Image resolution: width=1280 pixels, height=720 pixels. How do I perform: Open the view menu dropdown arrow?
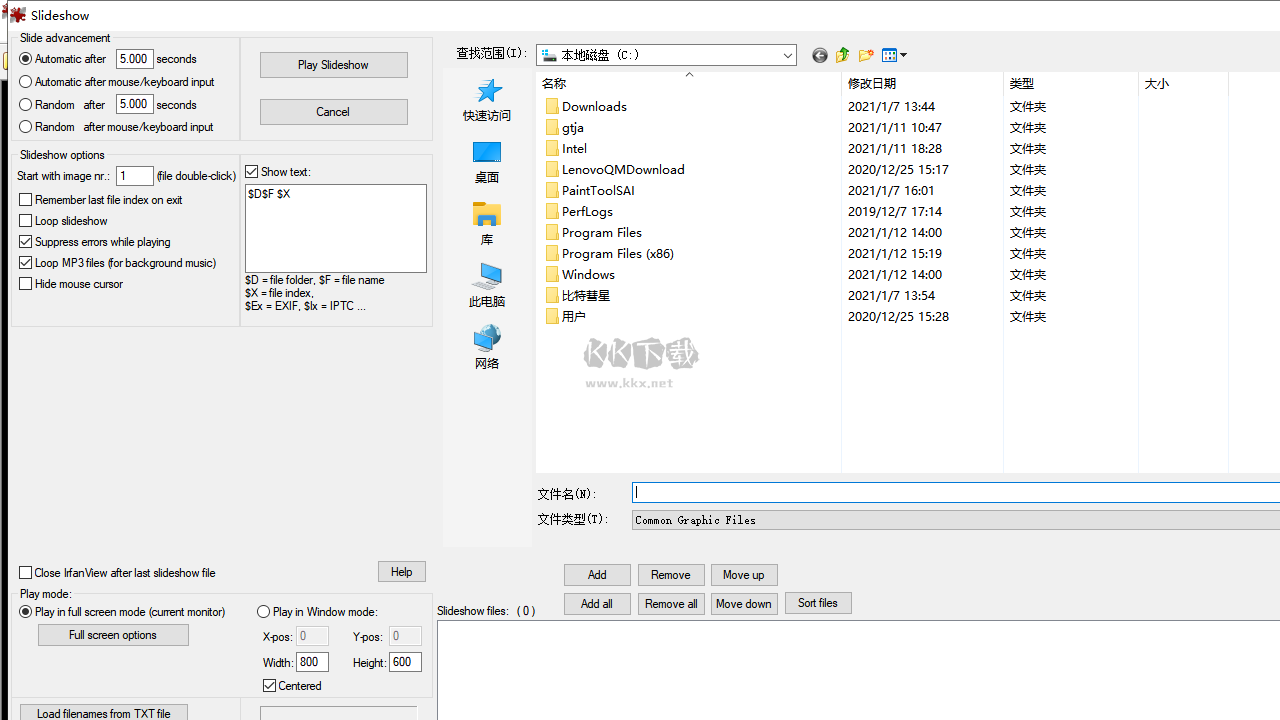coord(903,56)
